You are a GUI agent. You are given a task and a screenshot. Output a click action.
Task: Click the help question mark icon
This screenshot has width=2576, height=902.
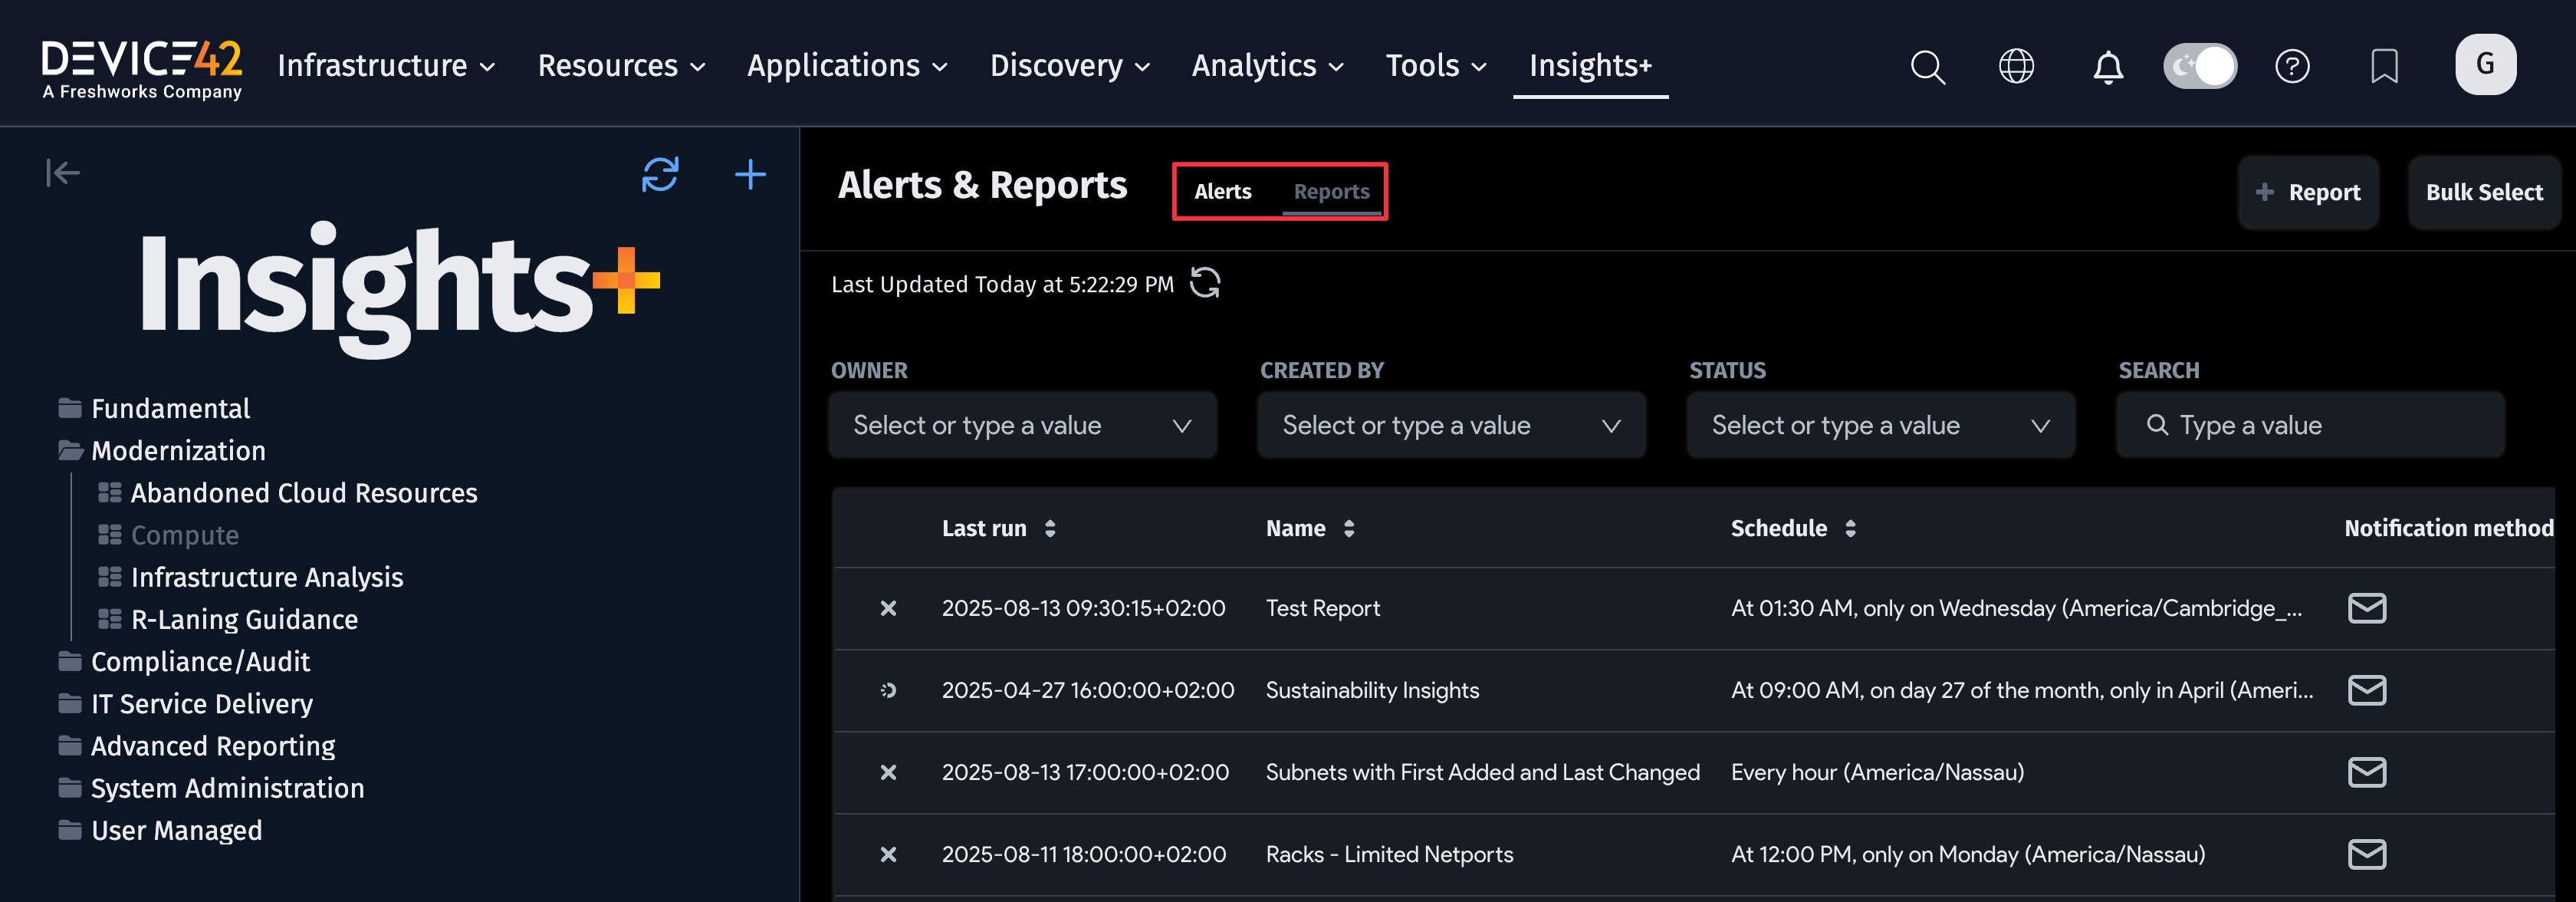click(2292, 65)
